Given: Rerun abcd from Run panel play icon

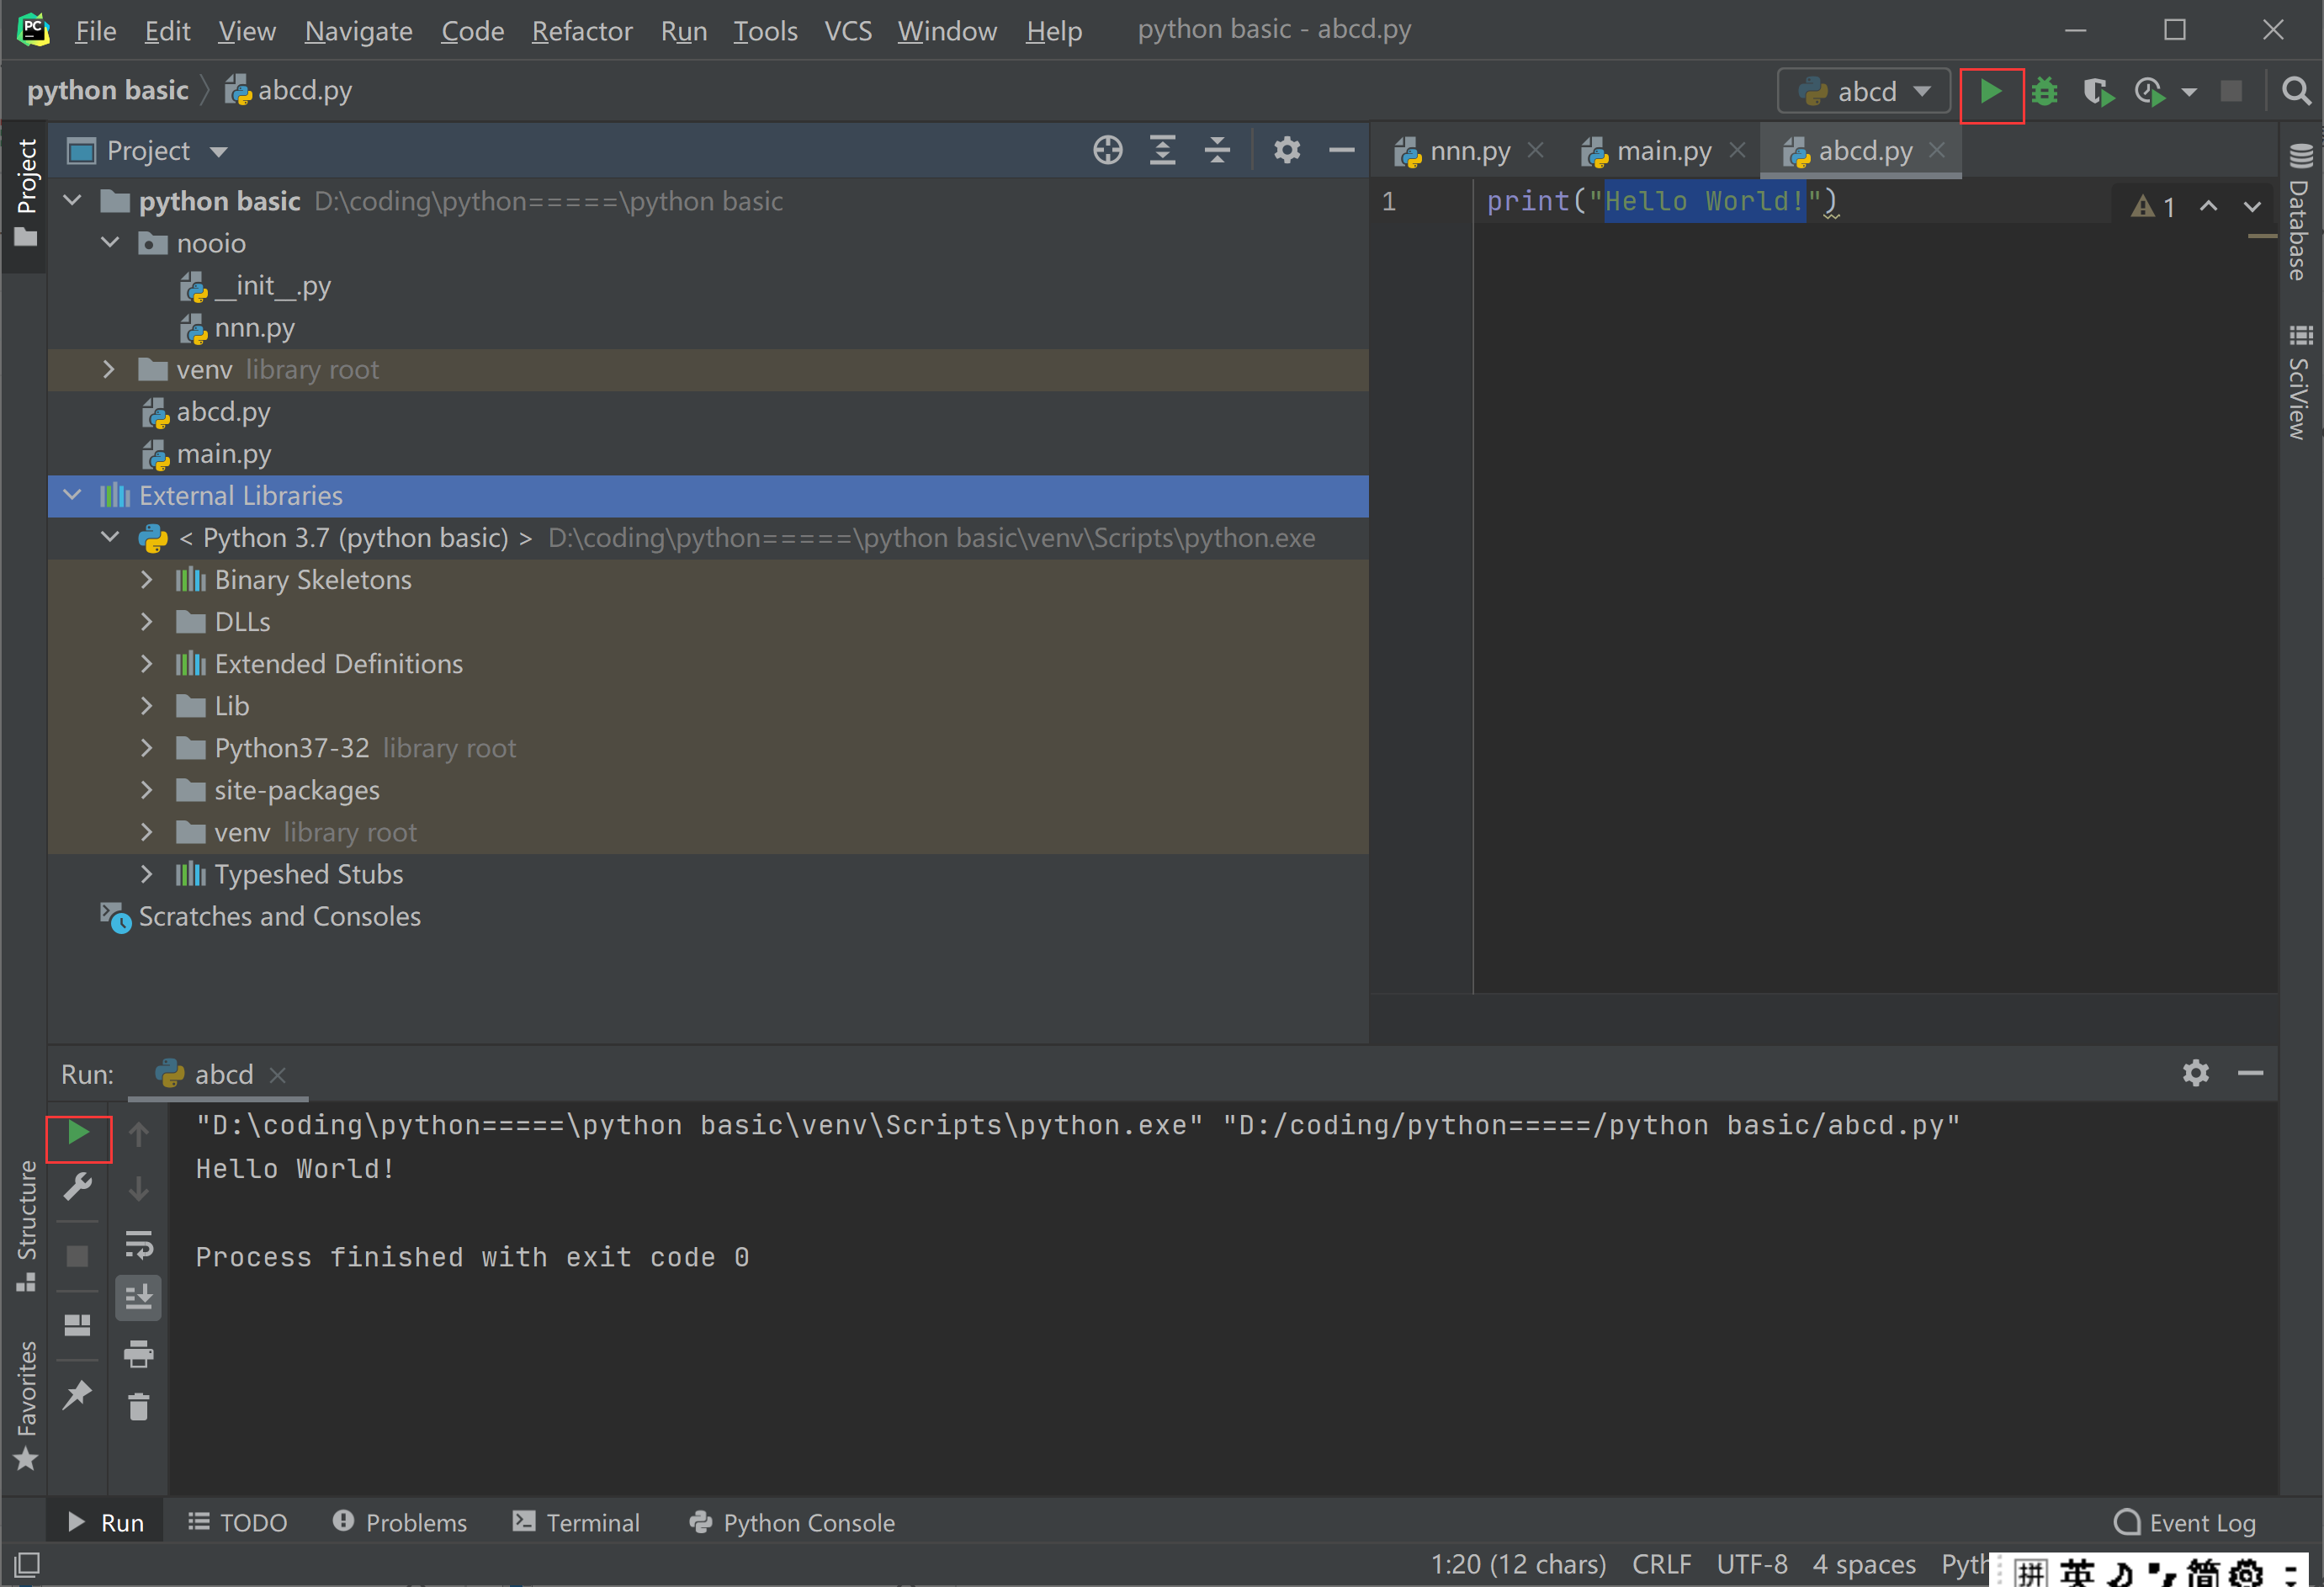Looking at the screenshot, I should click(78, 1133).
